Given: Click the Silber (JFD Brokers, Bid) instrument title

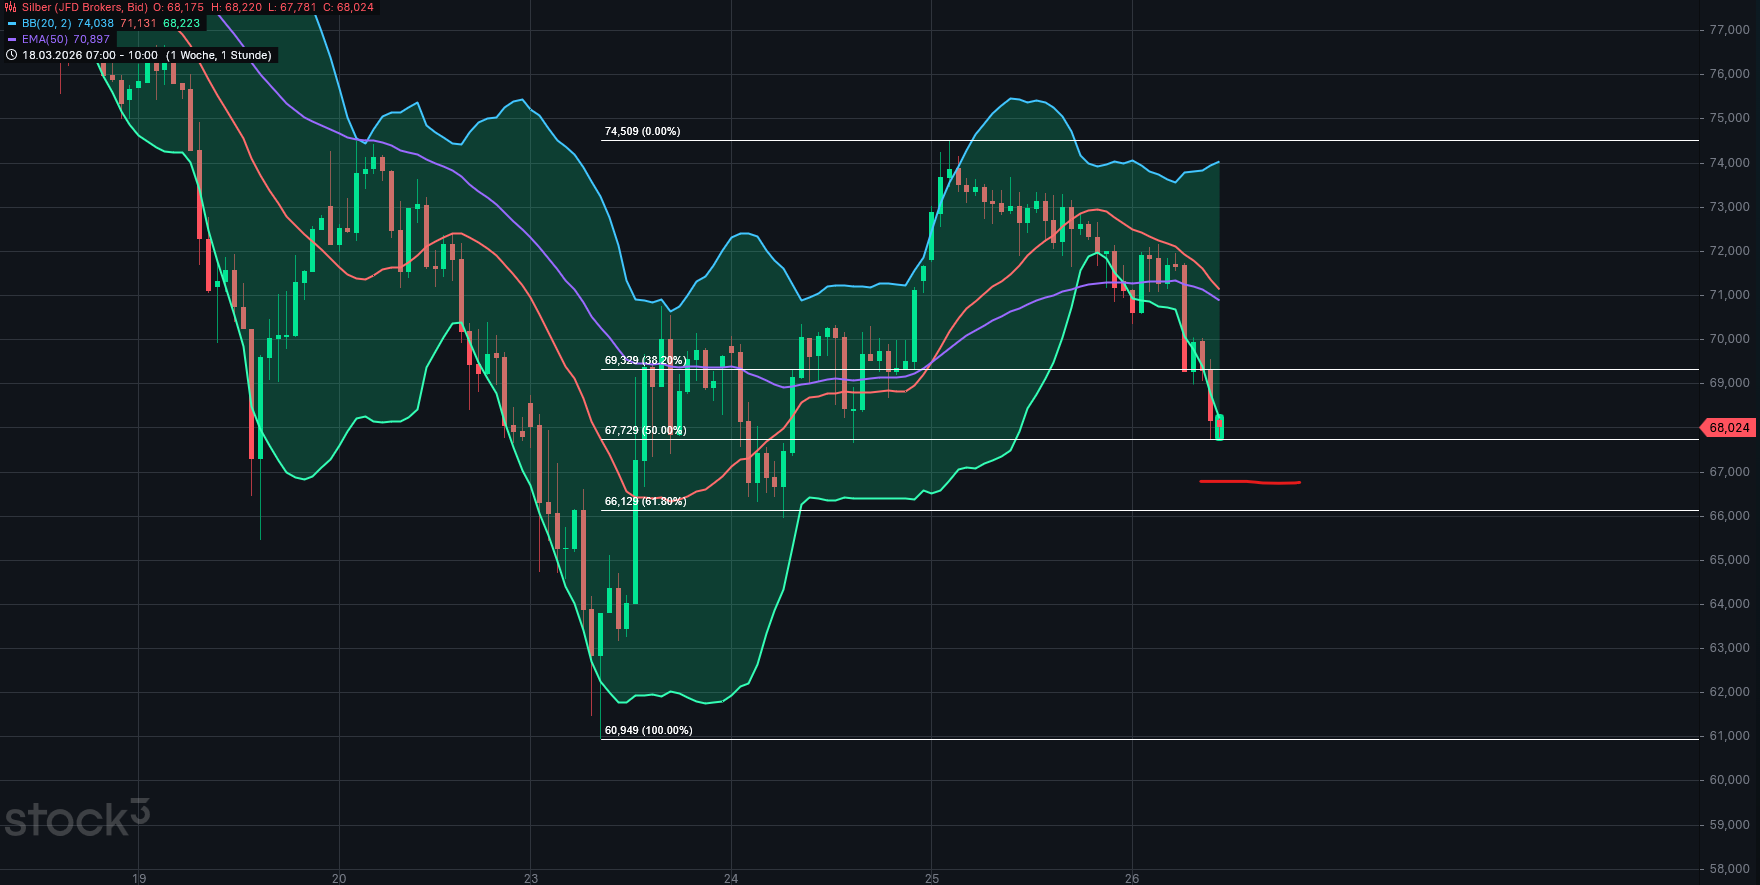Looking at the screenshot, I should [x=85, y=7].
